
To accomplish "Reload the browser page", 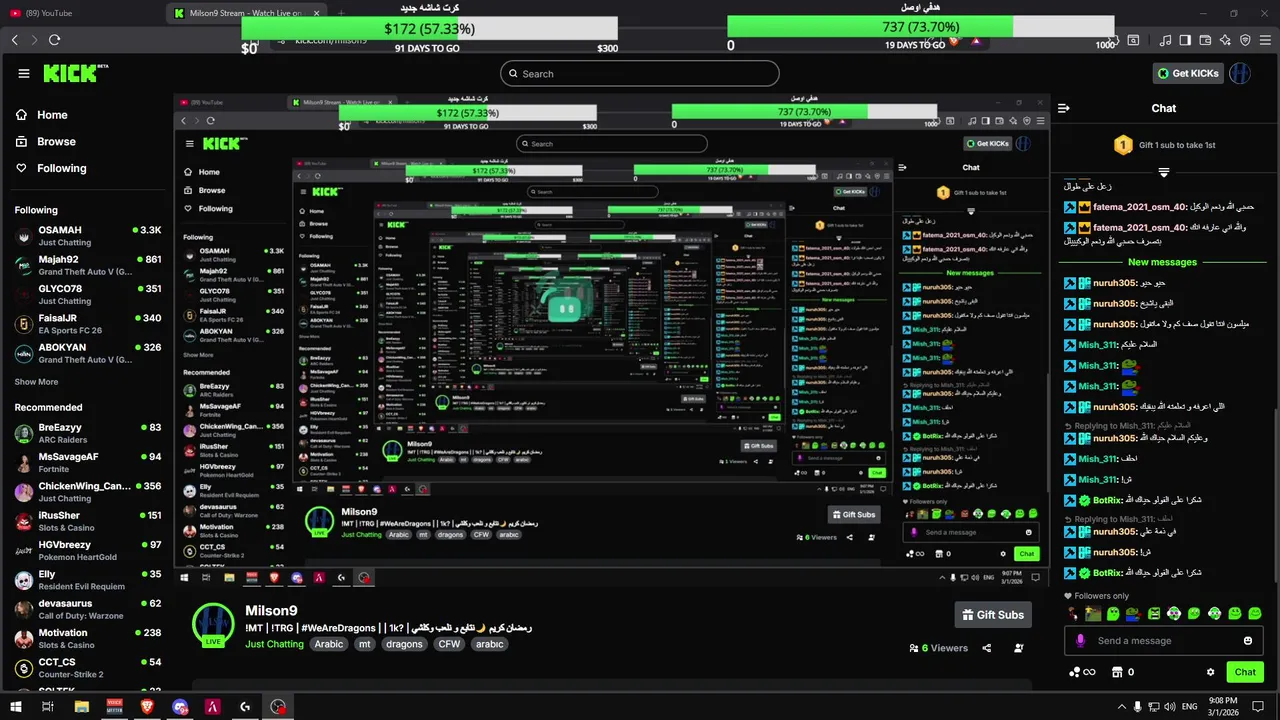I will point(54,40).
